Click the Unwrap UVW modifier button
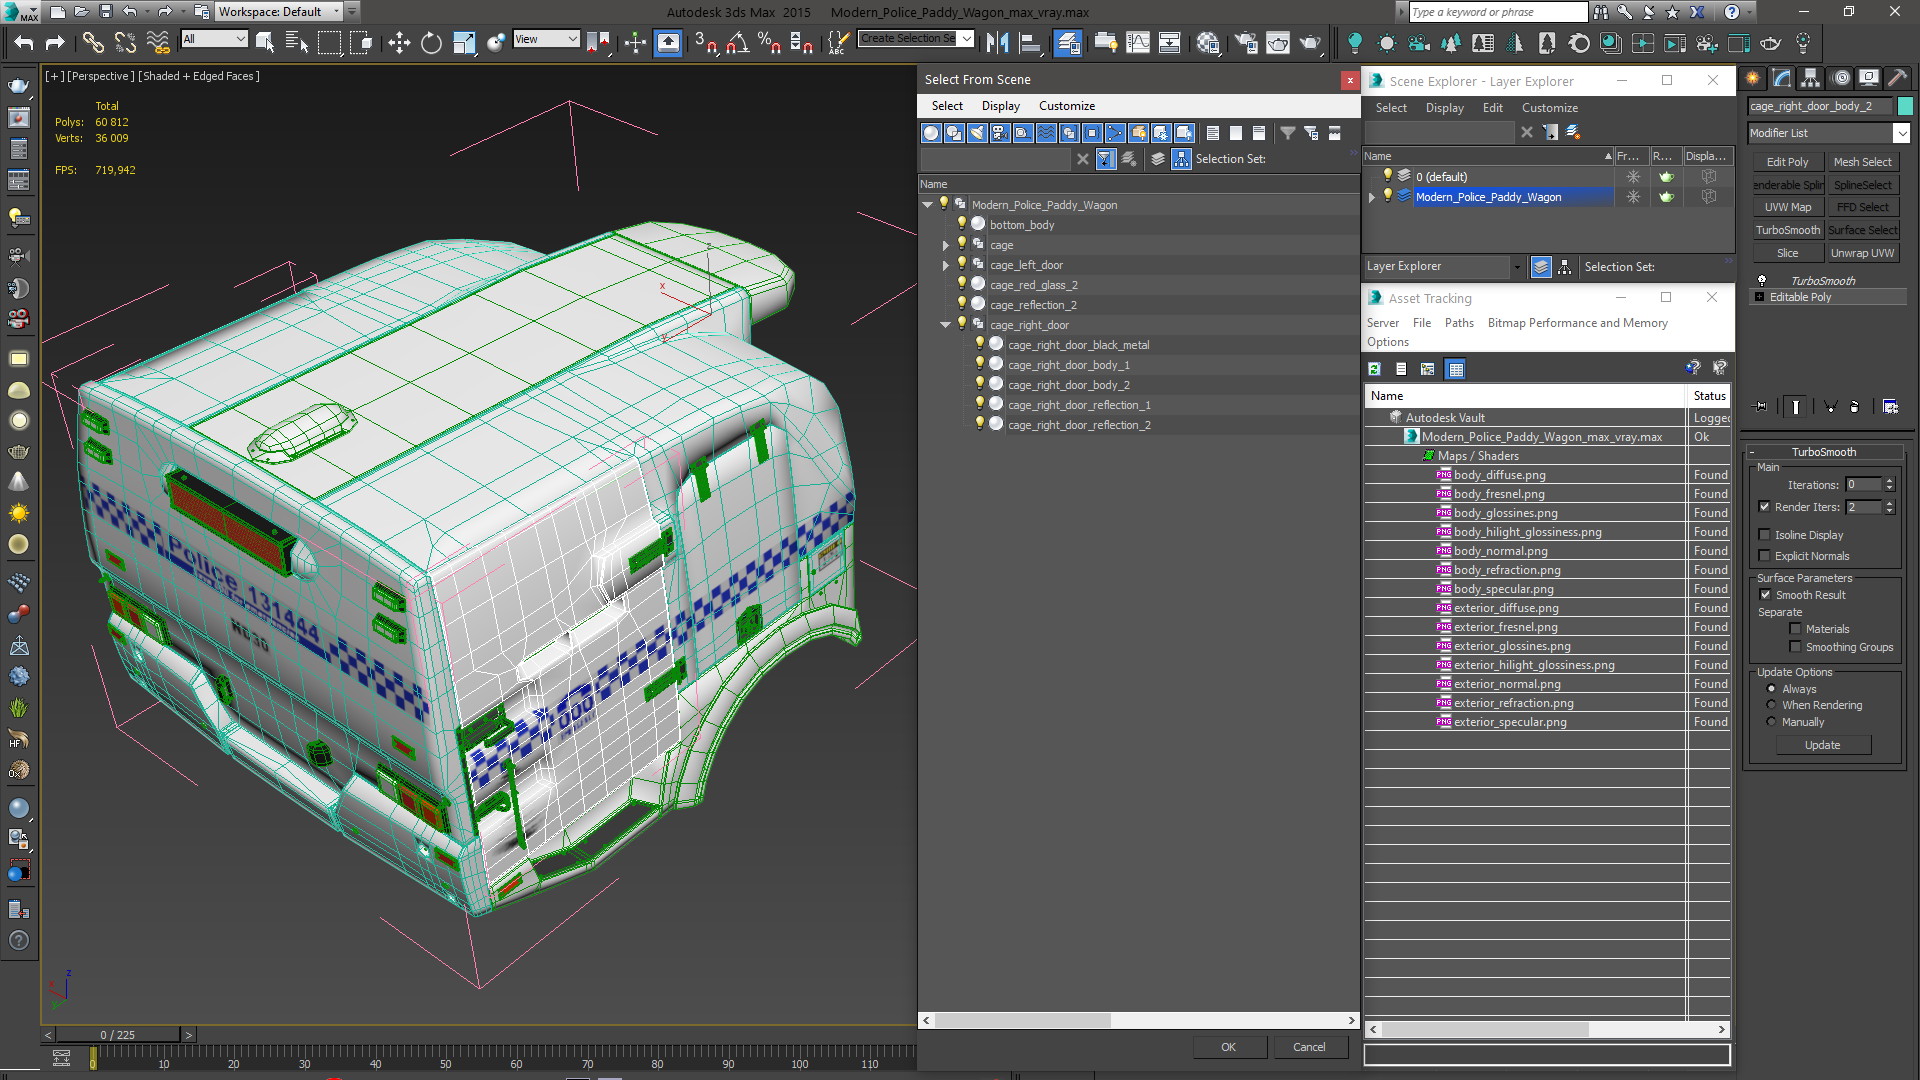The width and height of the screenshot is (1920, 1080). point(1862,253)
